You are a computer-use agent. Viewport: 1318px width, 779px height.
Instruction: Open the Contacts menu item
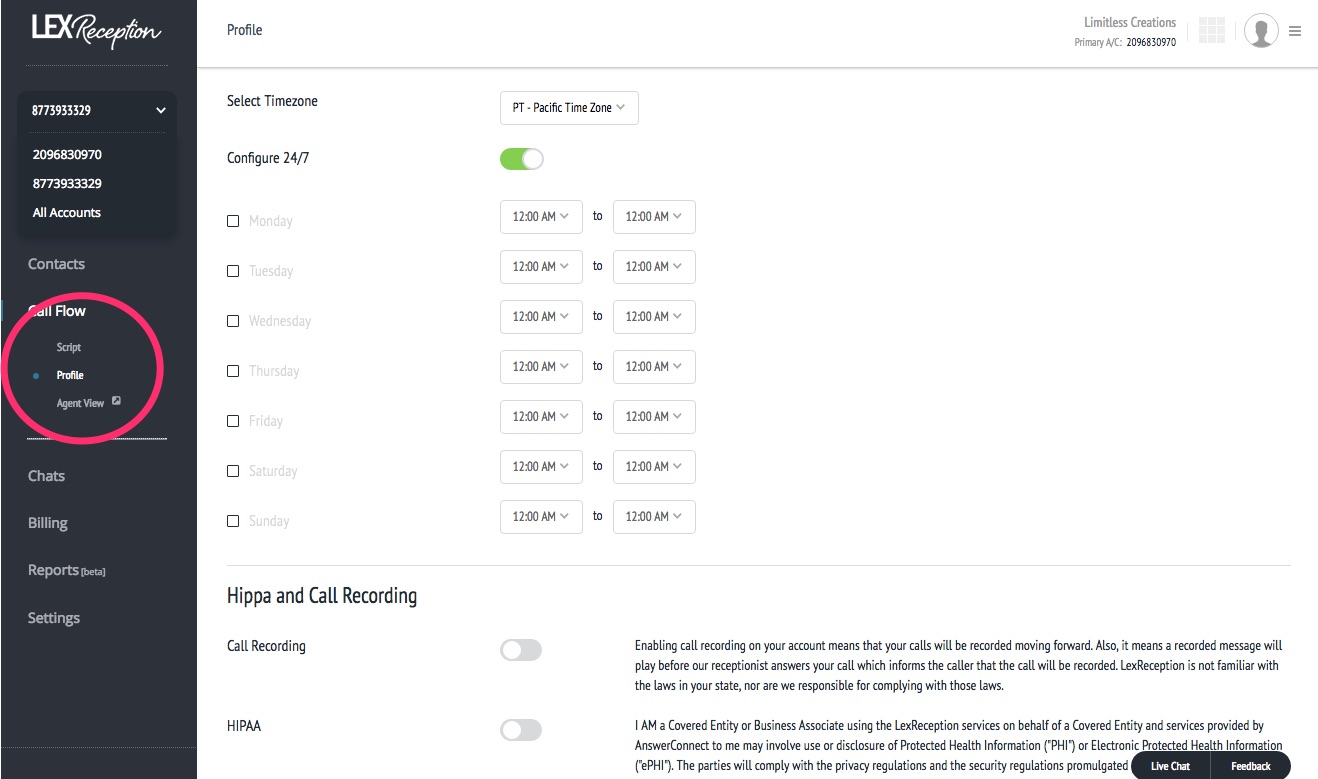(x=56, y=264)
